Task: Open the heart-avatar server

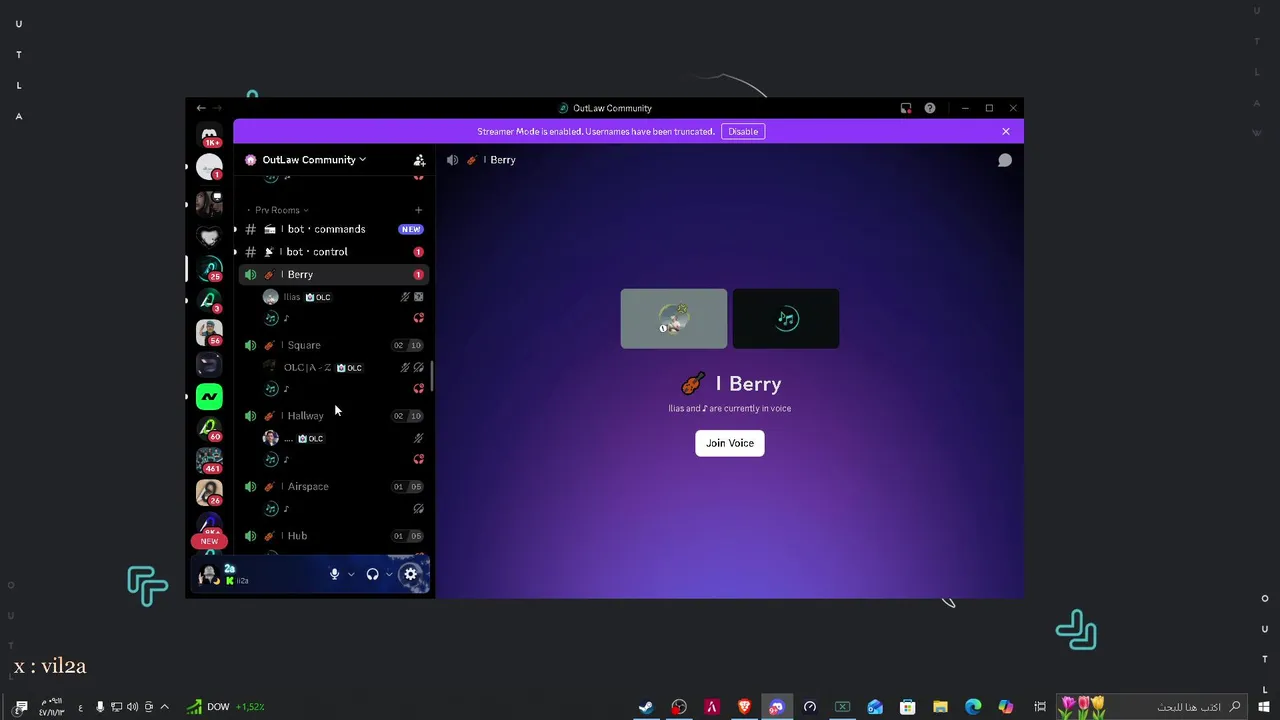Action: (209, 236)
